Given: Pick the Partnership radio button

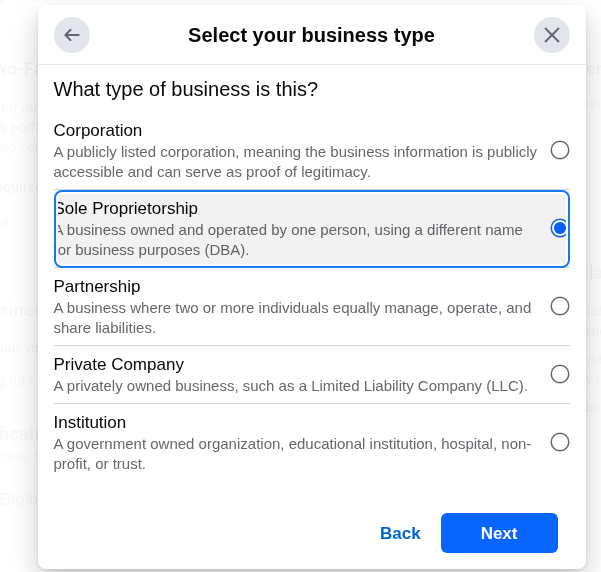Looking at the screenshot, I should (x=560, y=306).
